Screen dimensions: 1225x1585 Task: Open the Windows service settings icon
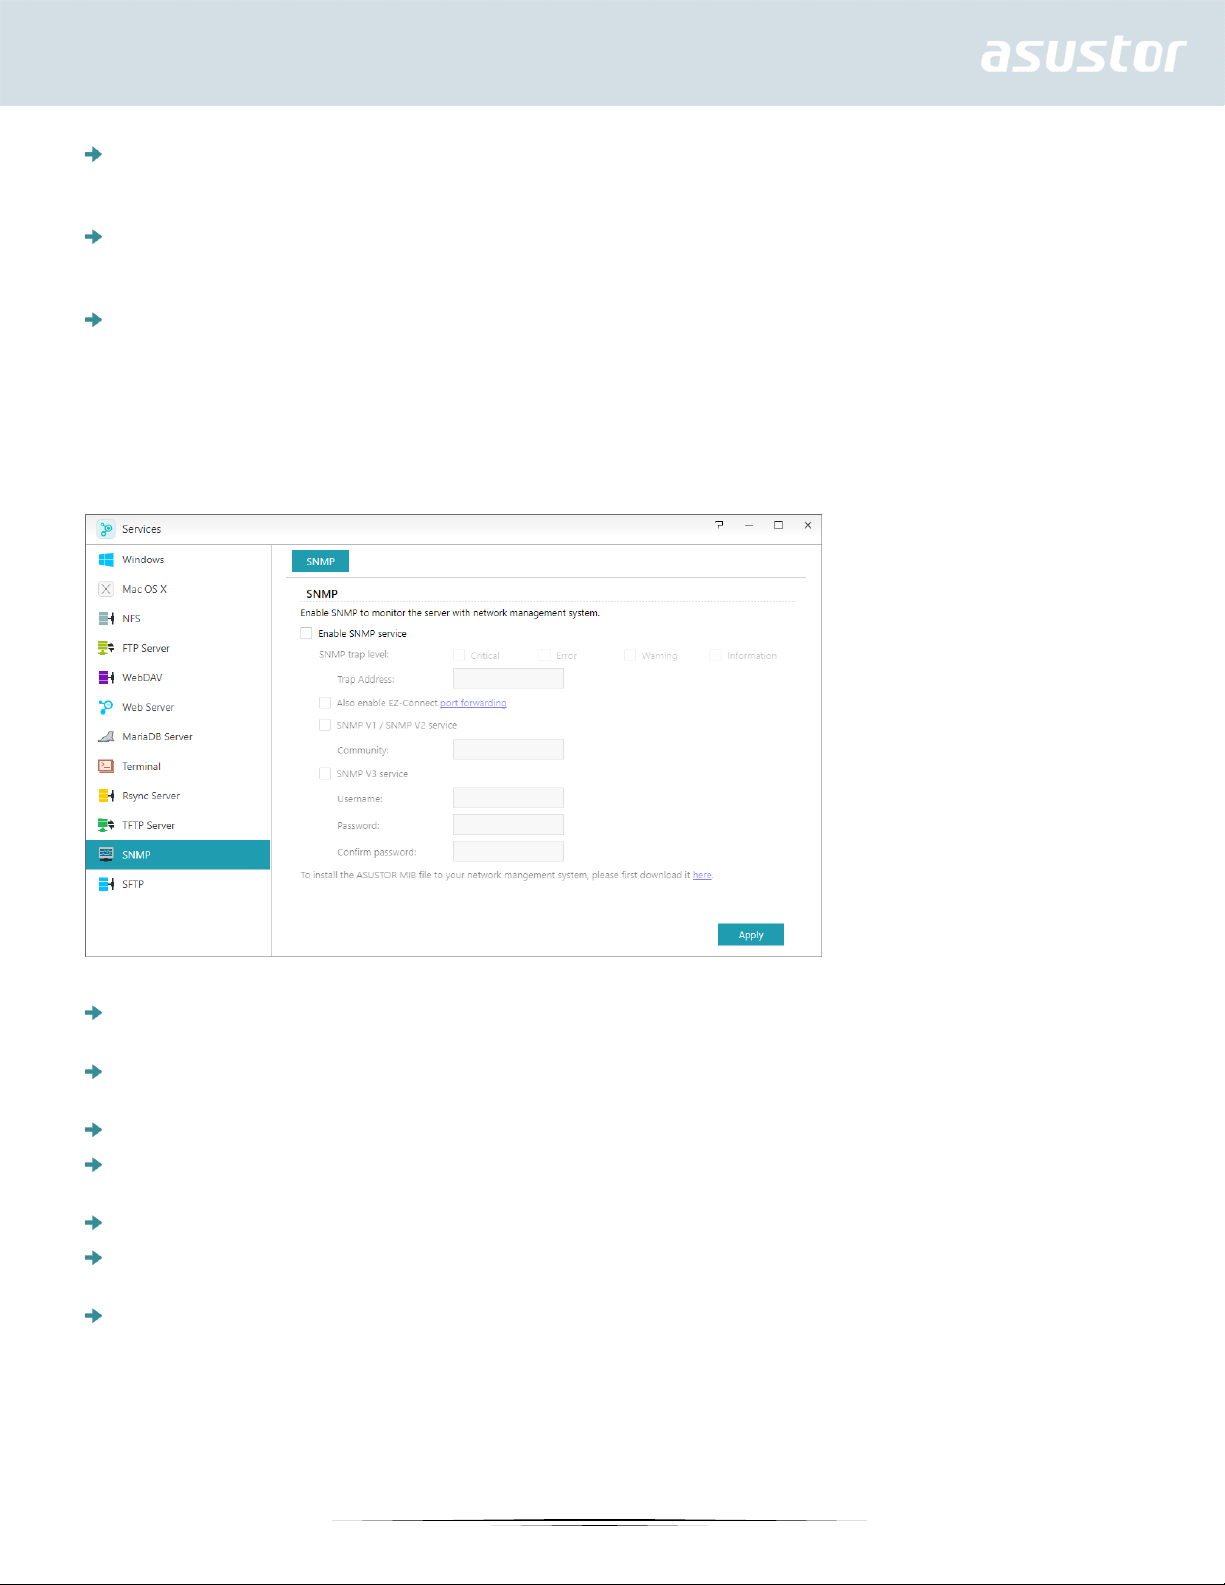click(x=106, y=560)
